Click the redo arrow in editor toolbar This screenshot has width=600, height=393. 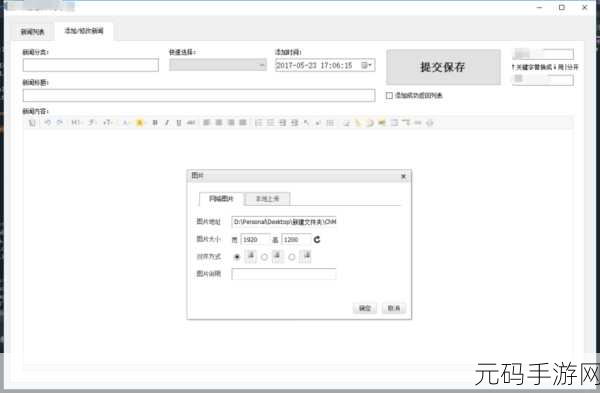pos(59,122)
